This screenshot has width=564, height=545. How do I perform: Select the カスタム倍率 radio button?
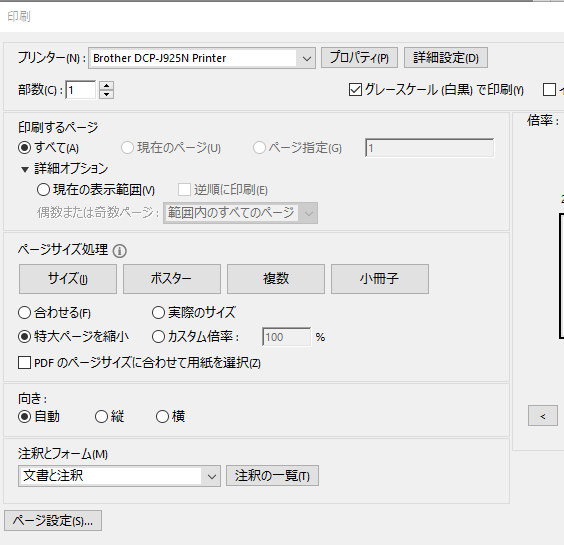[x=158, y=337]
